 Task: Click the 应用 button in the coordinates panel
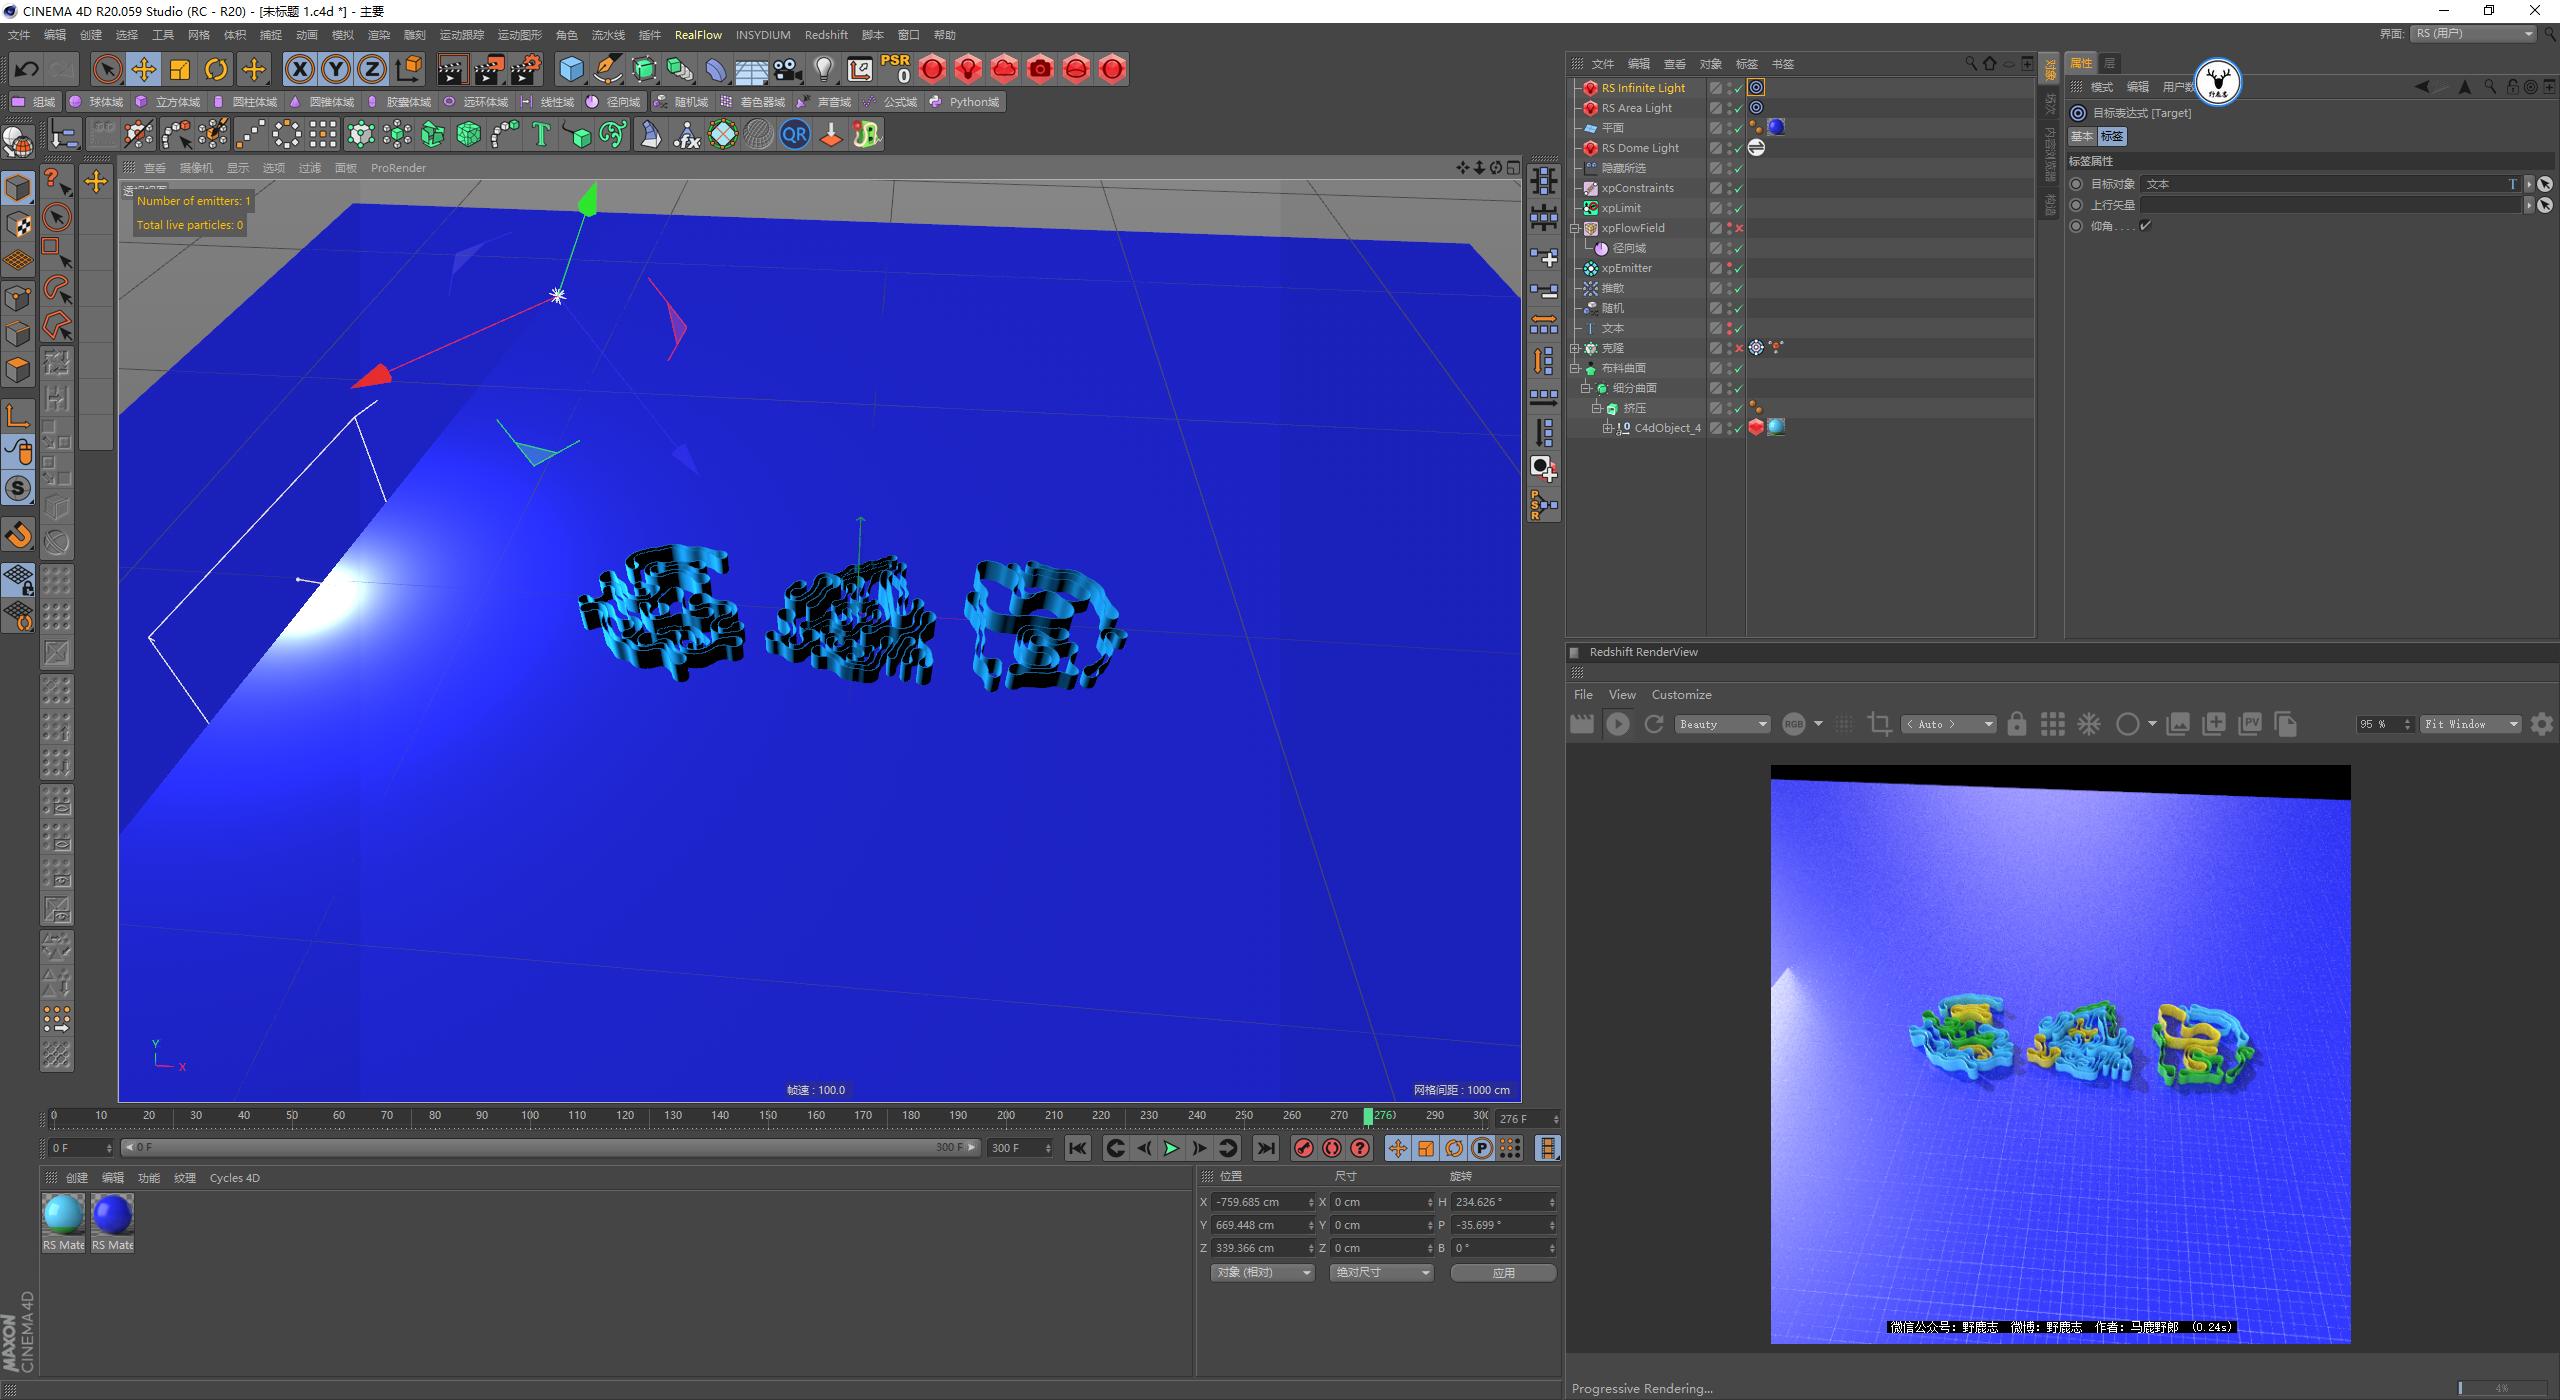coord(1503,1272)
